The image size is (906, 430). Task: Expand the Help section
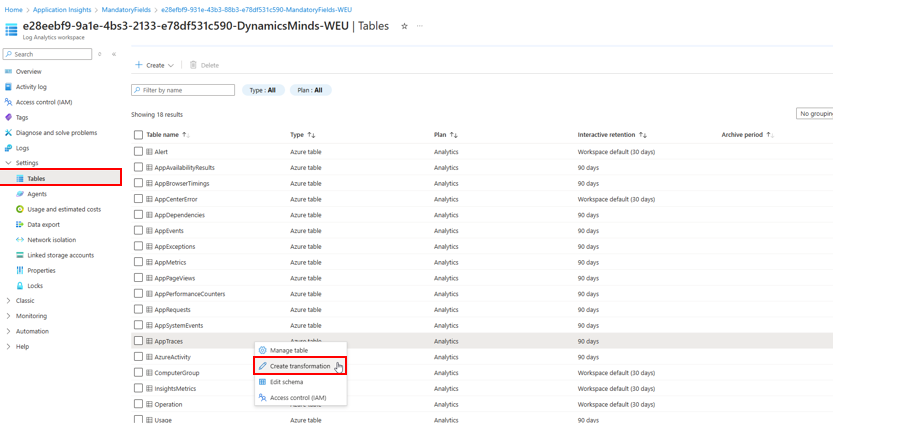pyautogui.click(x=8, y=347)
